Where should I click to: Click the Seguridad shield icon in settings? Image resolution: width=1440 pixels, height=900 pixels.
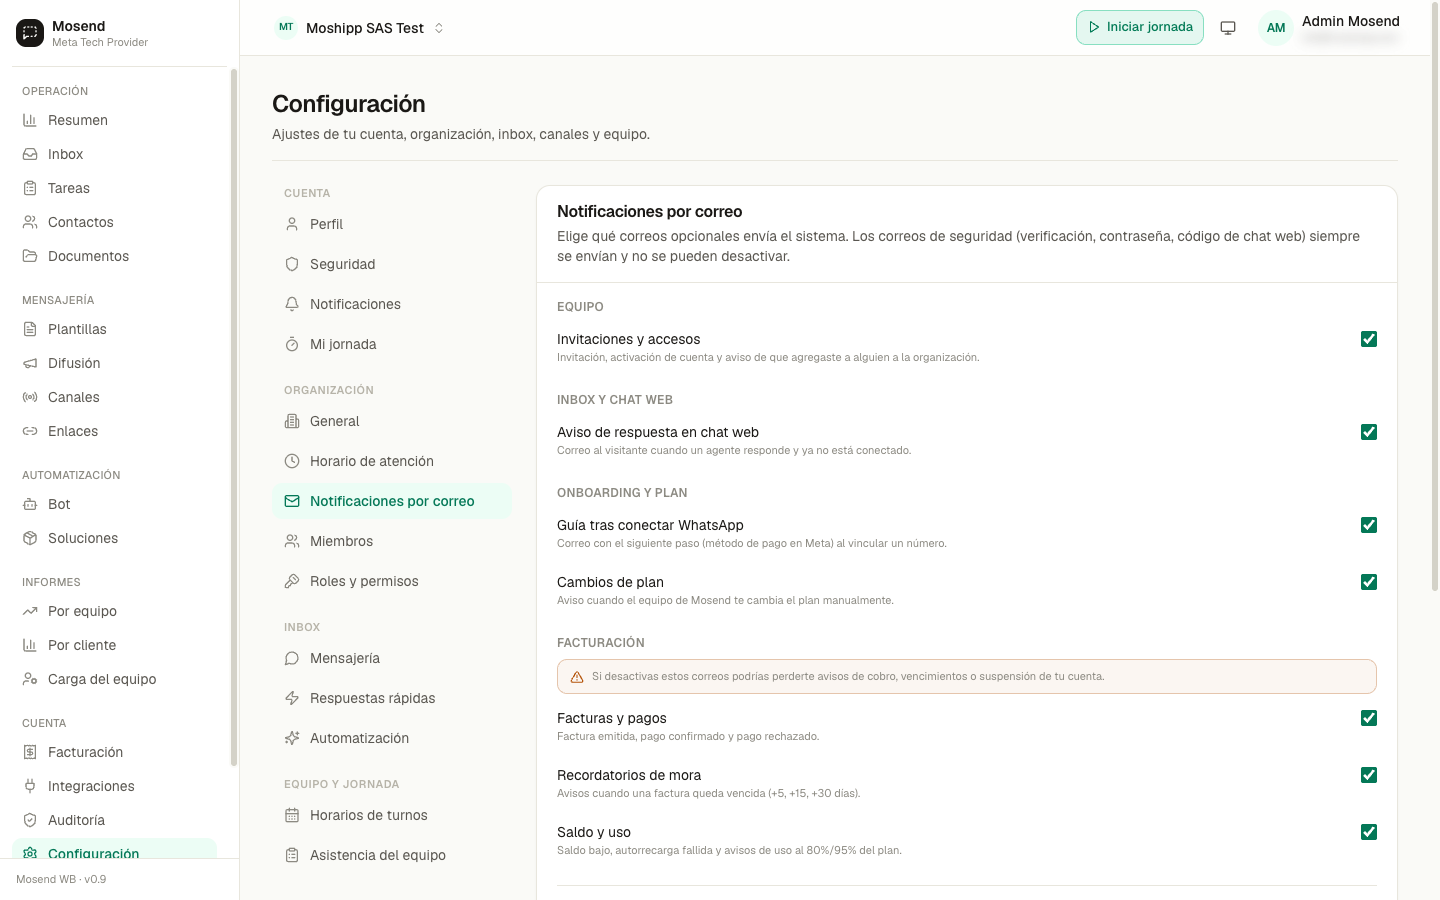292,264
